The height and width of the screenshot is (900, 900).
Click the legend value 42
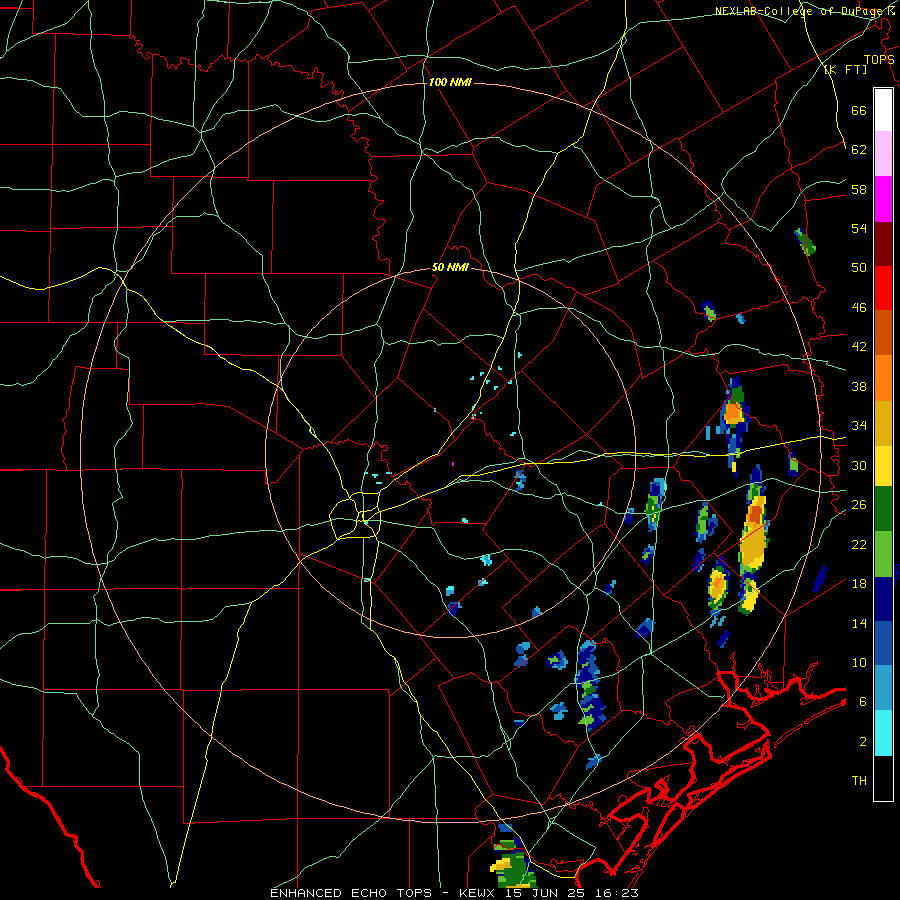point(859,347)
